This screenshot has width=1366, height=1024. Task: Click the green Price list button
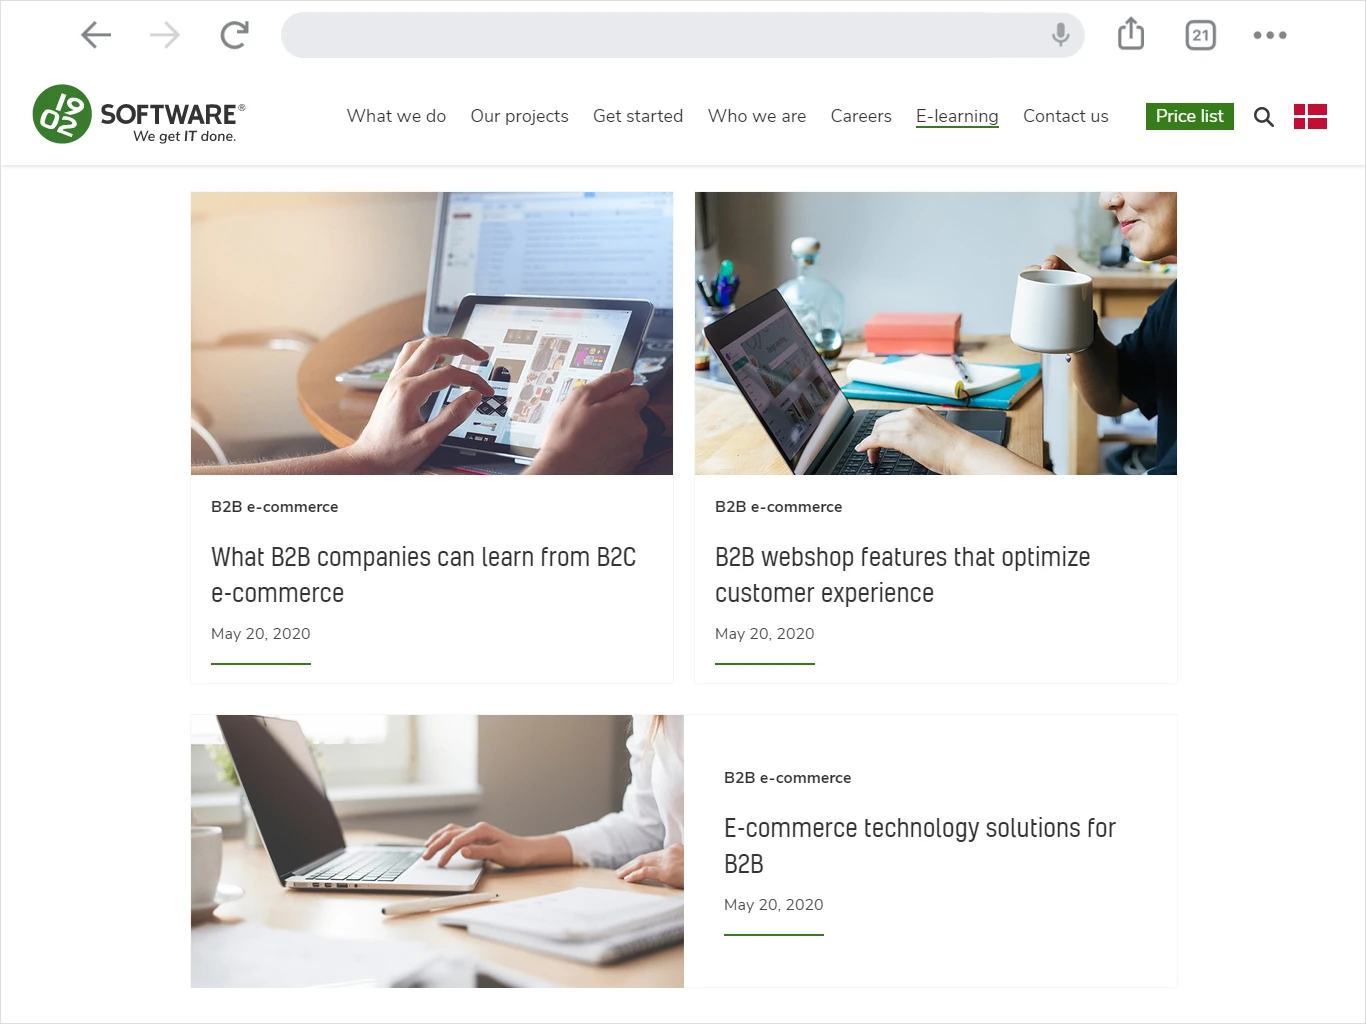(1190, 116)
